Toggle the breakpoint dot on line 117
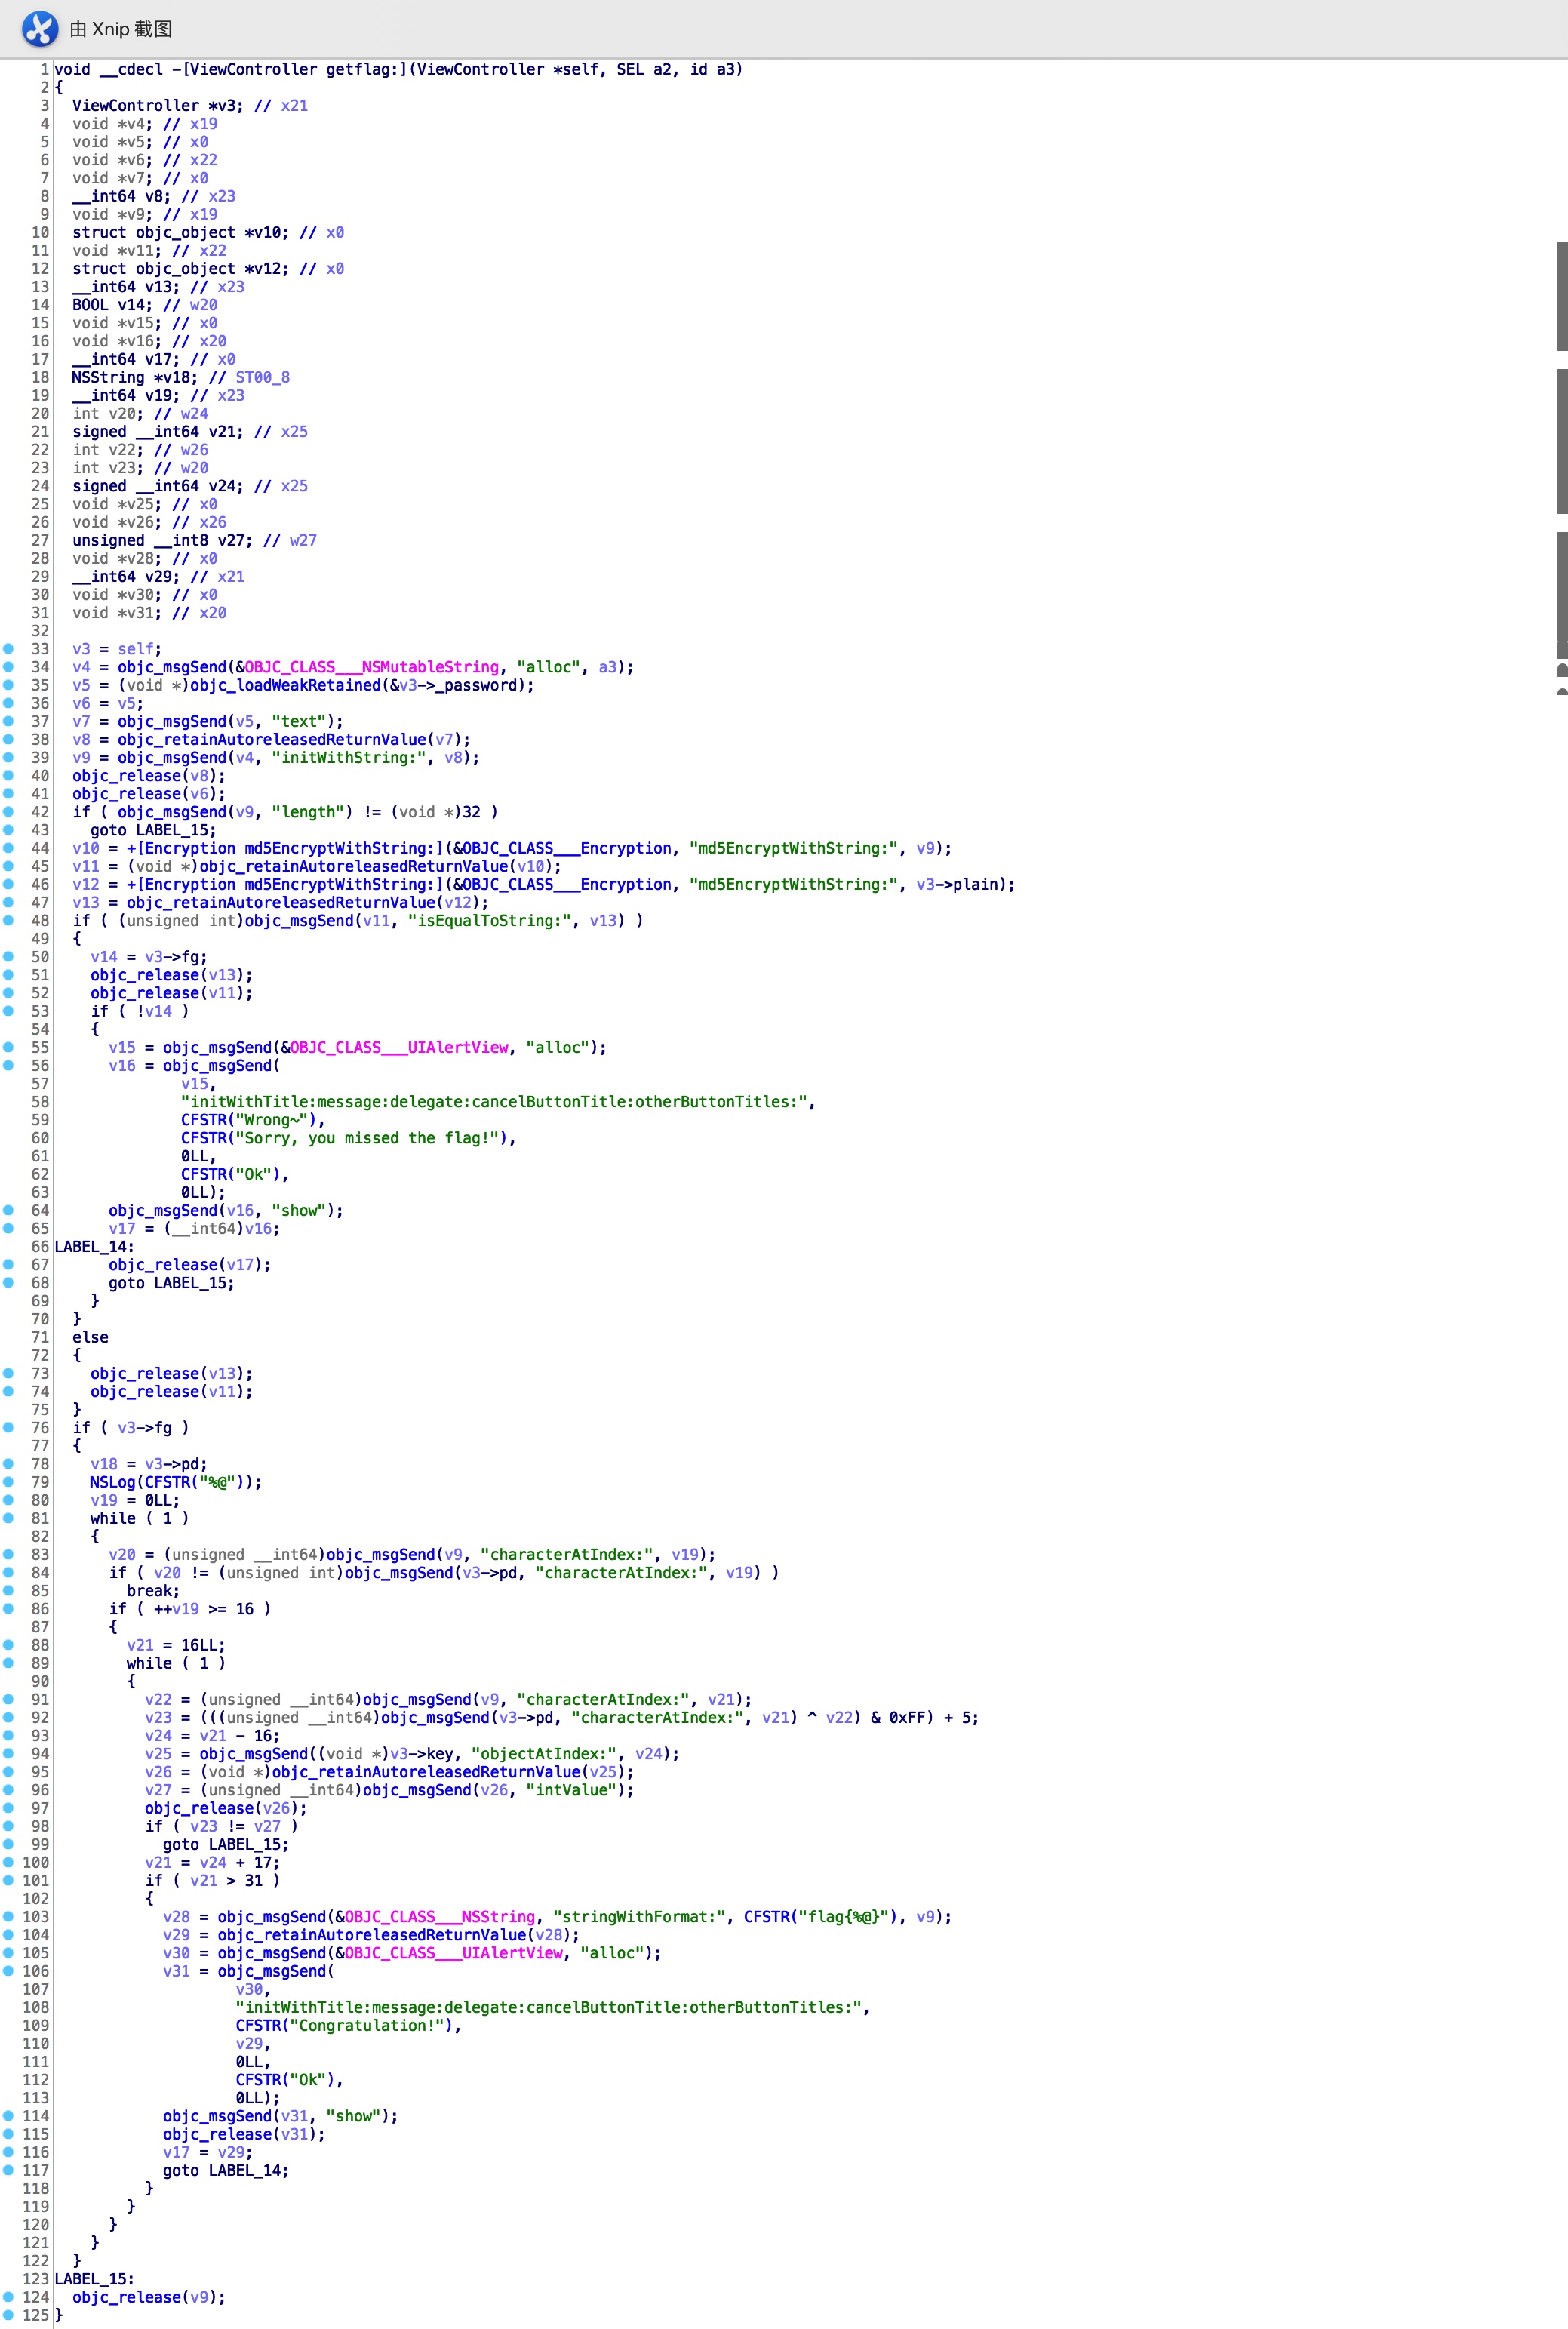Viewport: 1568px width, 2329px height. (9, 2170)
